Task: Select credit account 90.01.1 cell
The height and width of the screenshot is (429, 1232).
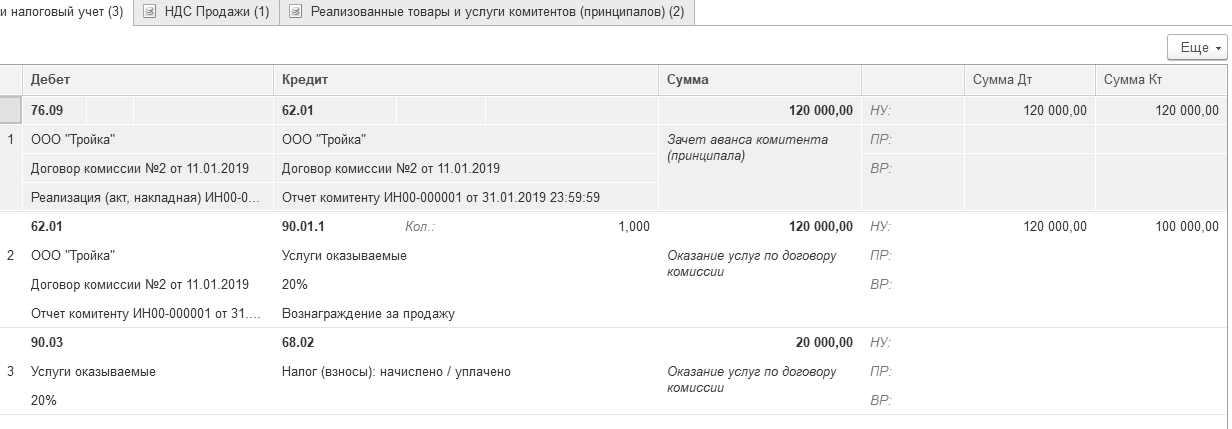Action: (x=304, y=227)
